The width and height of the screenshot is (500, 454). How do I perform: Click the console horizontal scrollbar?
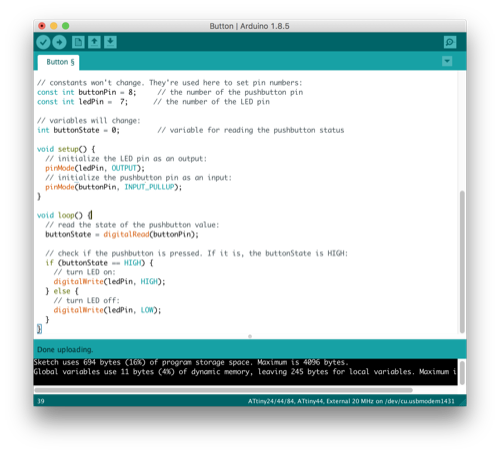click(224, 390)
